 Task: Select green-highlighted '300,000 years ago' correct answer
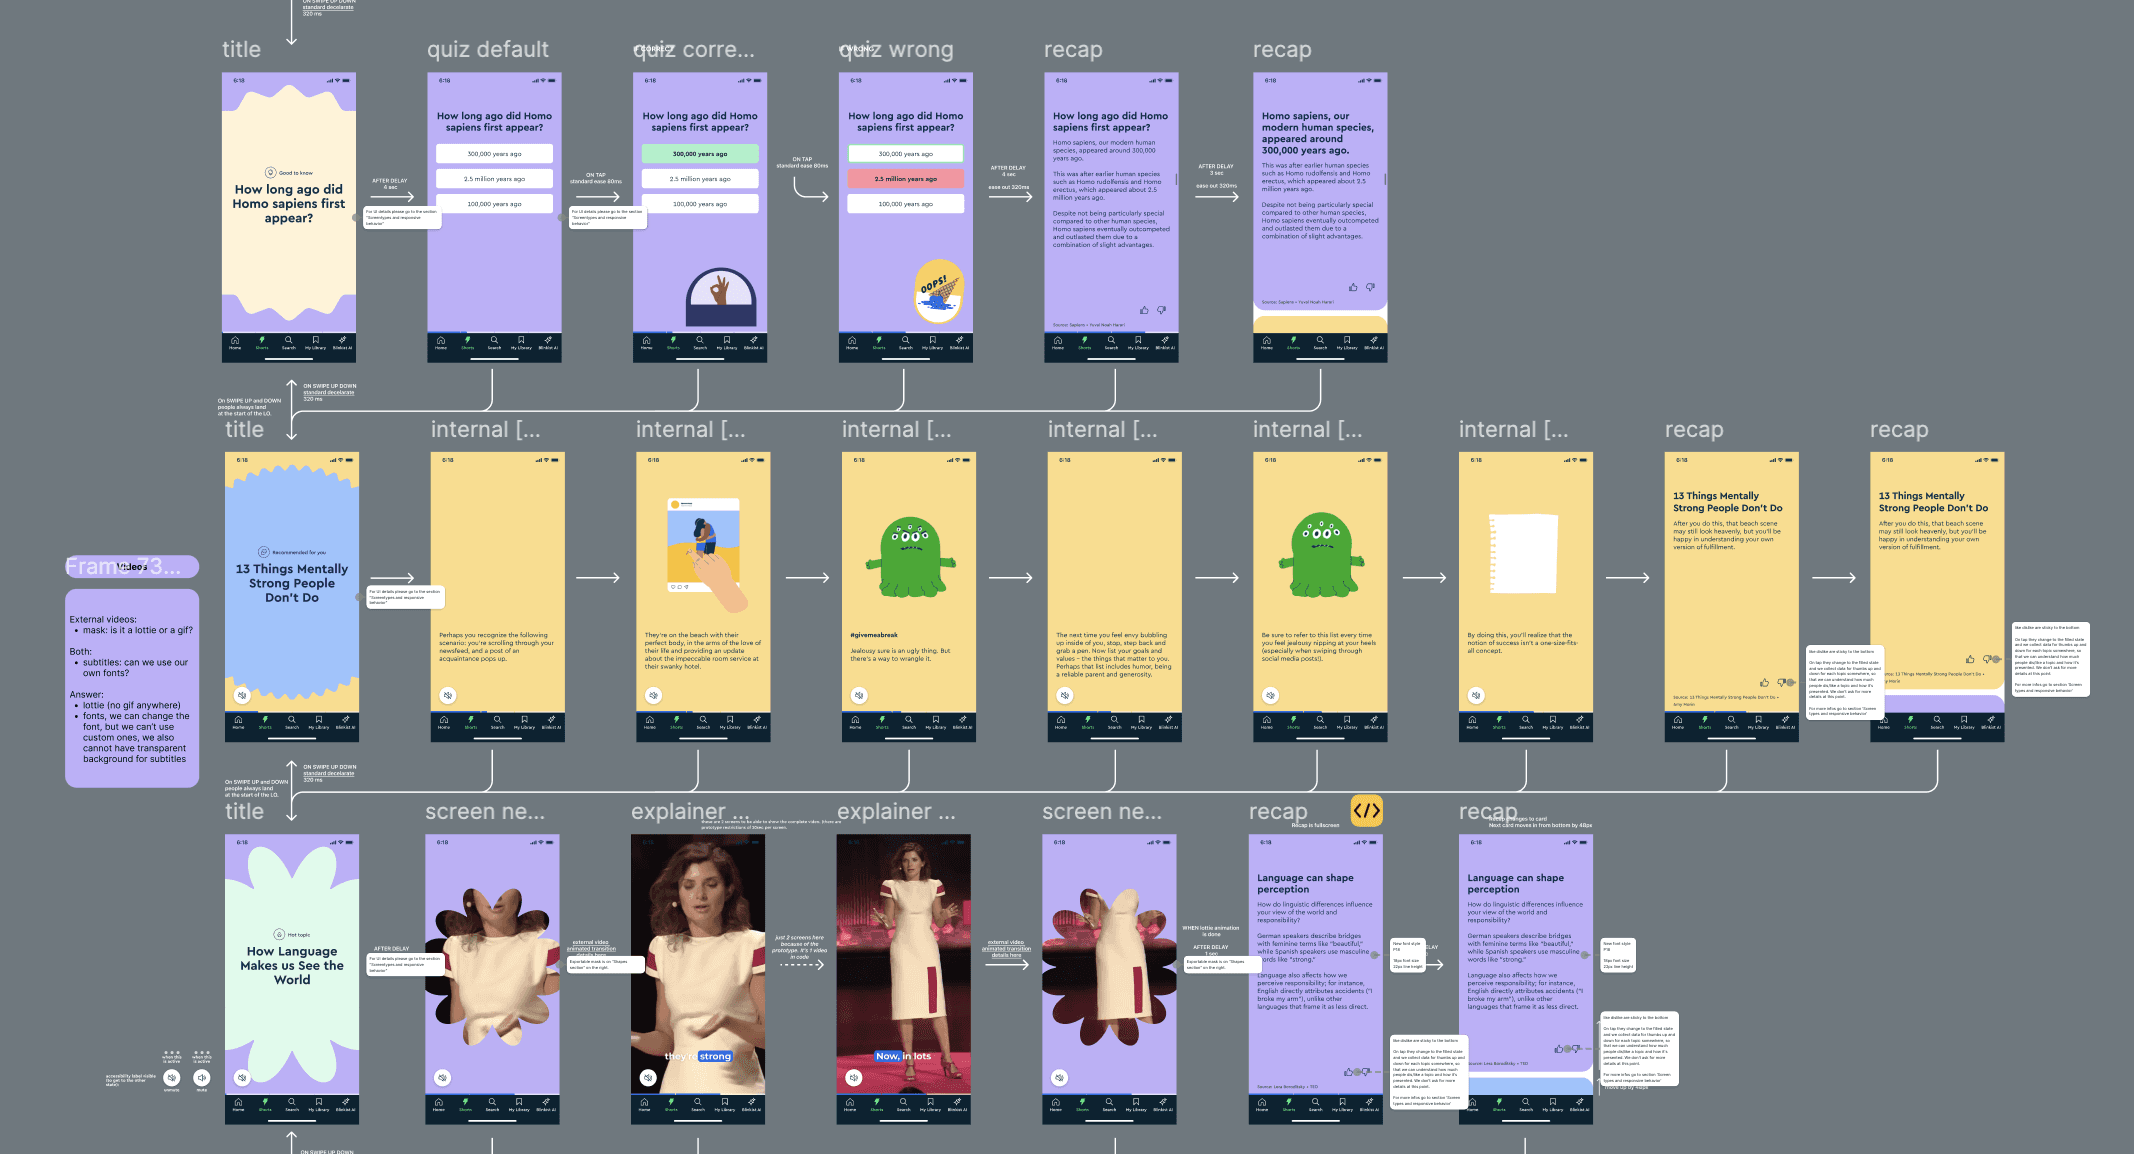click(700, 154)
